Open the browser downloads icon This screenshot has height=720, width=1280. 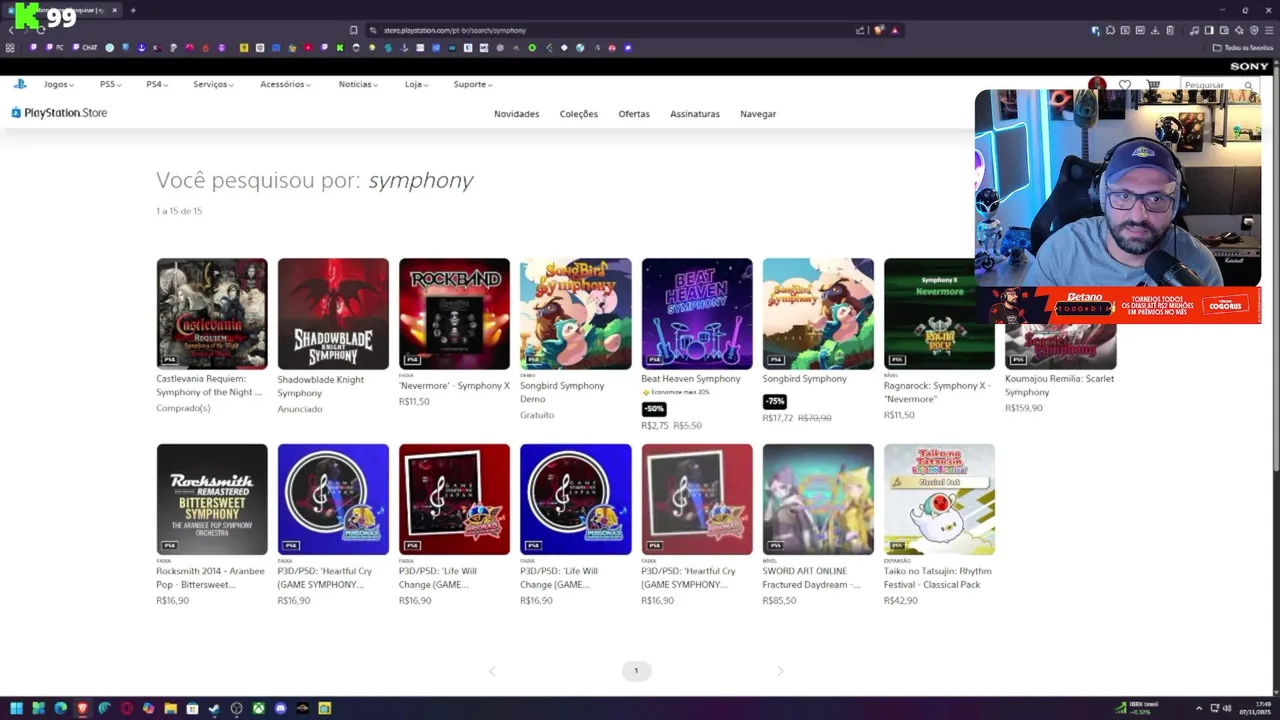point(1155,30)
